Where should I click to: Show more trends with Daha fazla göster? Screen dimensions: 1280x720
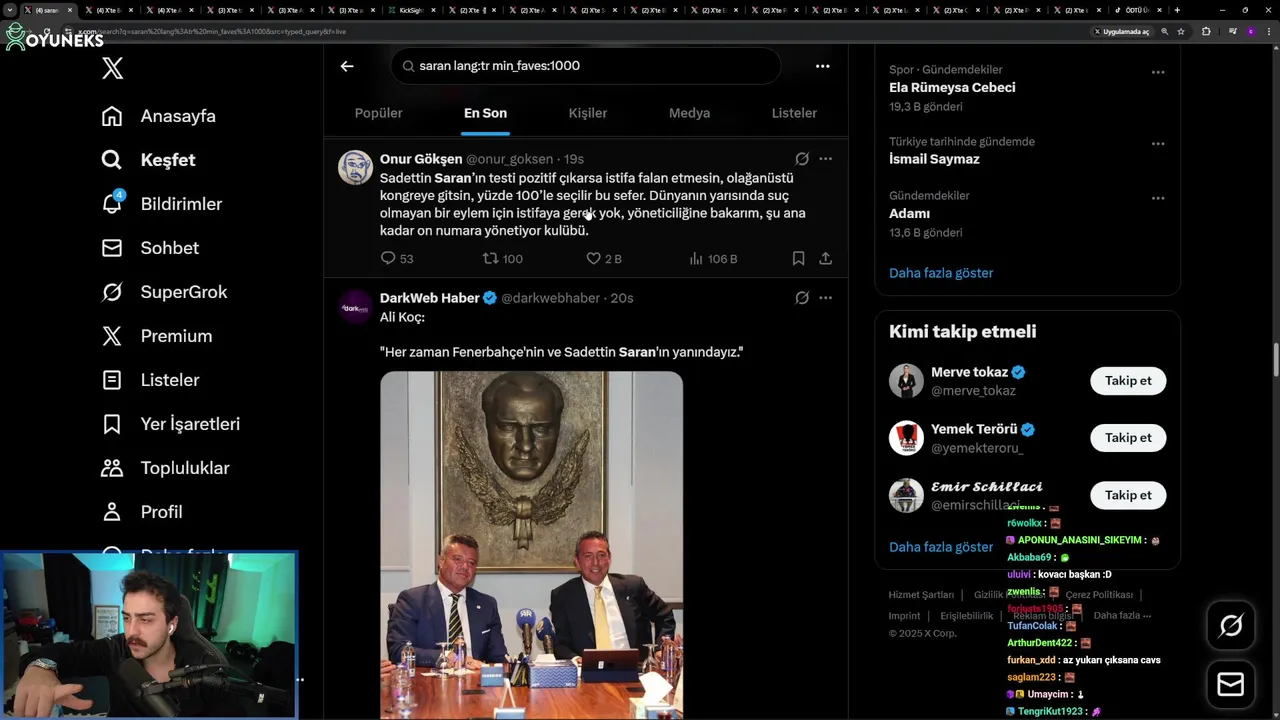(x=941, y=273)
